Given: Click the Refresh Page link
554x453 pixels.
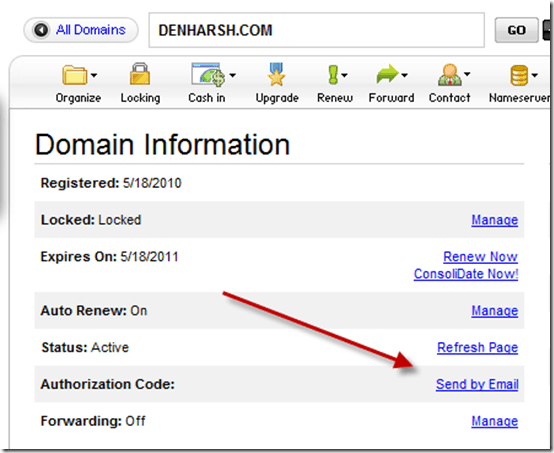Looking at the screenshot, I should (x=477, y=348).
